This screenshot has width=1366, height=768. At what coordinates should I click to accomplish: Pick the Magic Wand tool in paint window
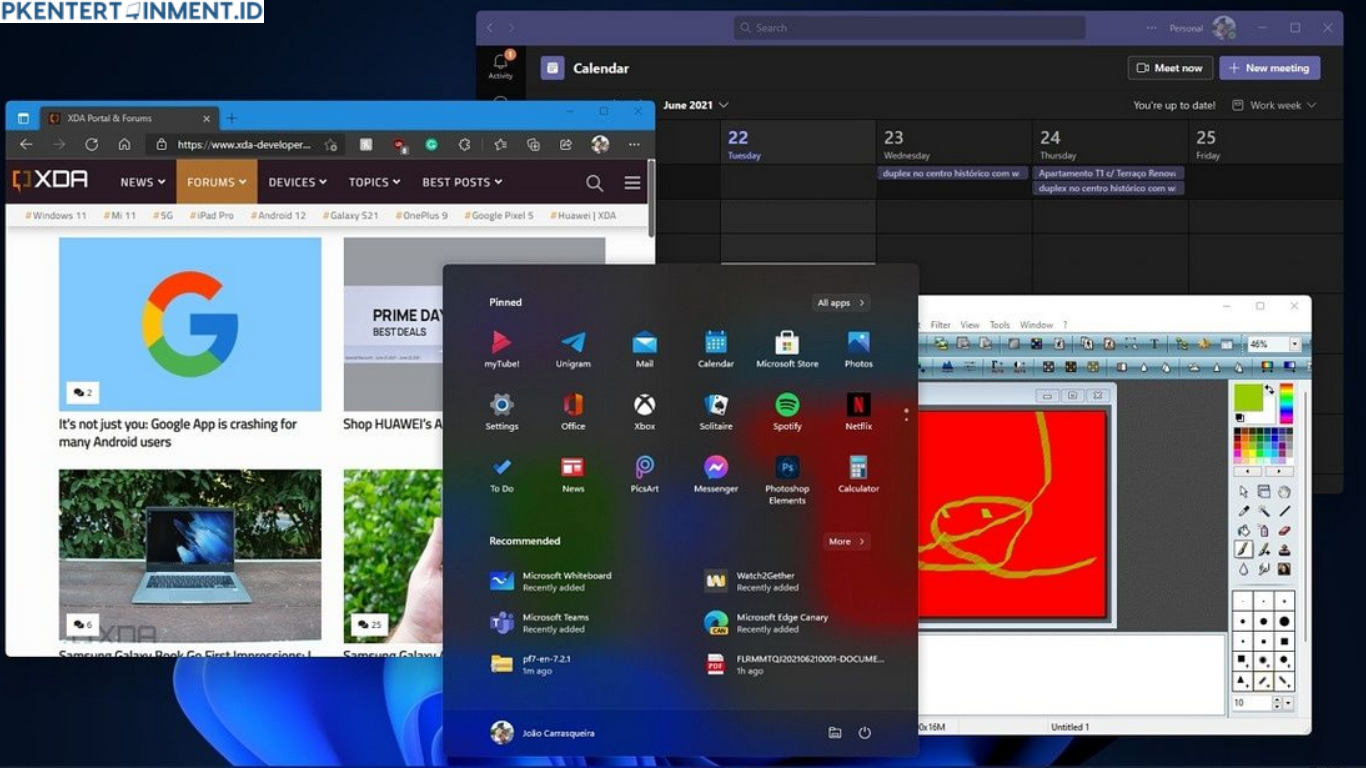pos(1264,511)
